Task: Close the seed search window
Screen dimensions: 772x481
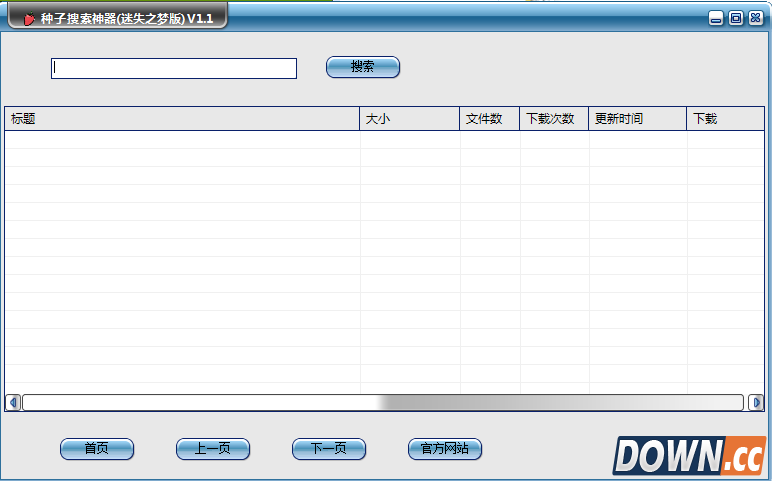Action: [755, 18]
